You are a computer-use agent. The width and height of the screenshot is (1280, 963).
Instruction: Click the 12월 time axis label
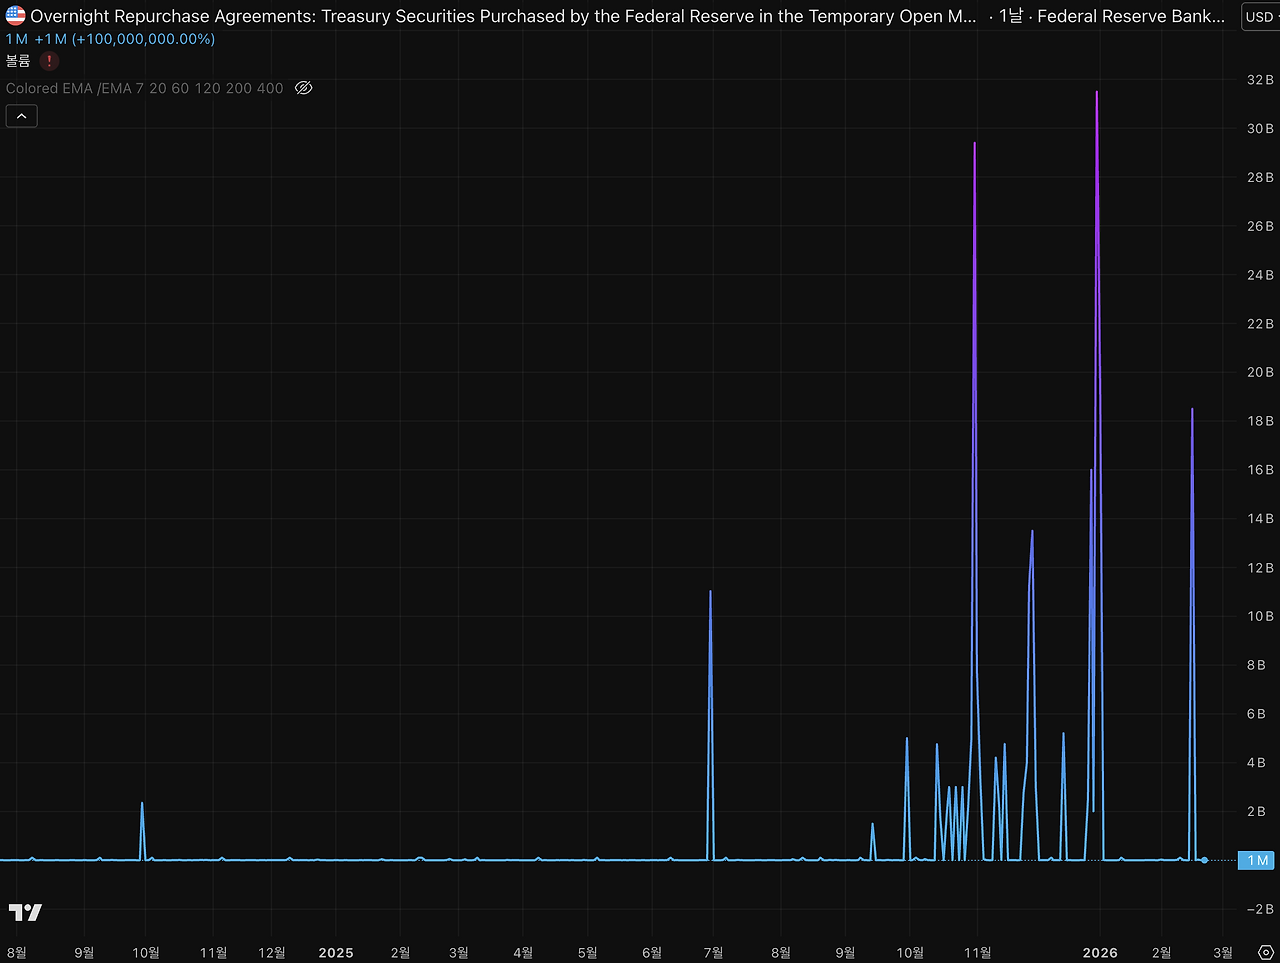[272, 953]
